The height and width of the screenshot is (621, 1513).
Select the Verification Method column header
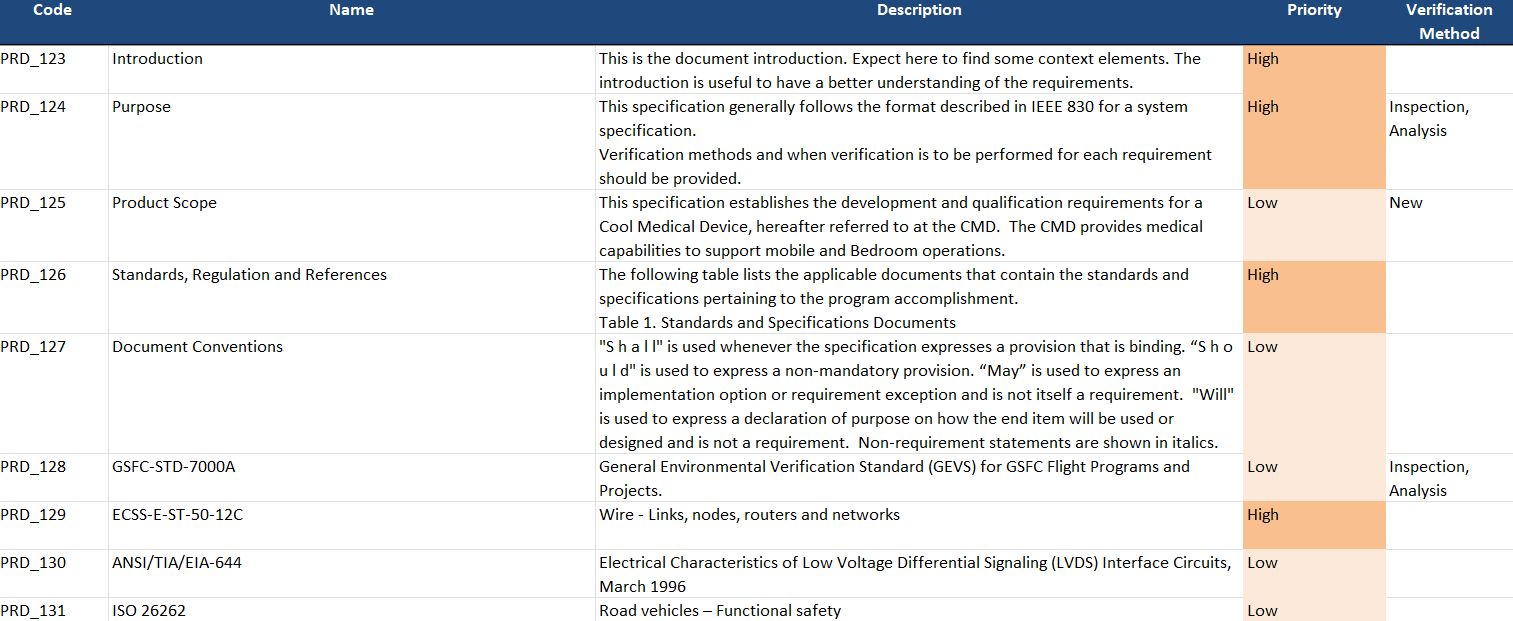point(1448,21)
